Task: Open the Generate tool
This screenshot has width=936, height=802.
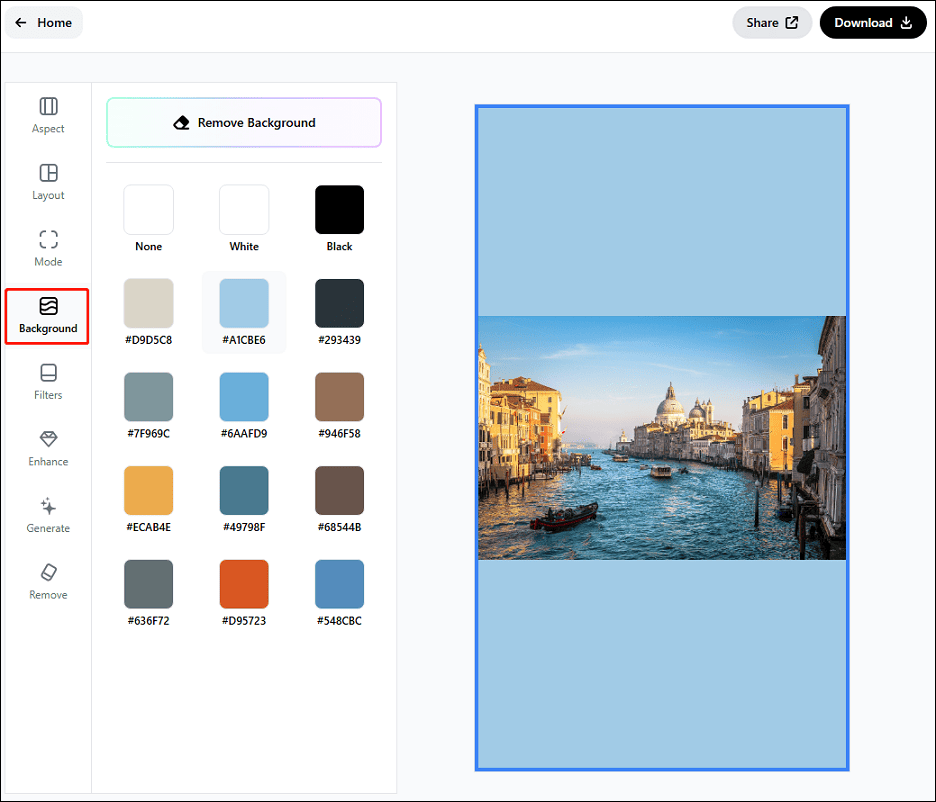Action: click(x=47, y=514)
